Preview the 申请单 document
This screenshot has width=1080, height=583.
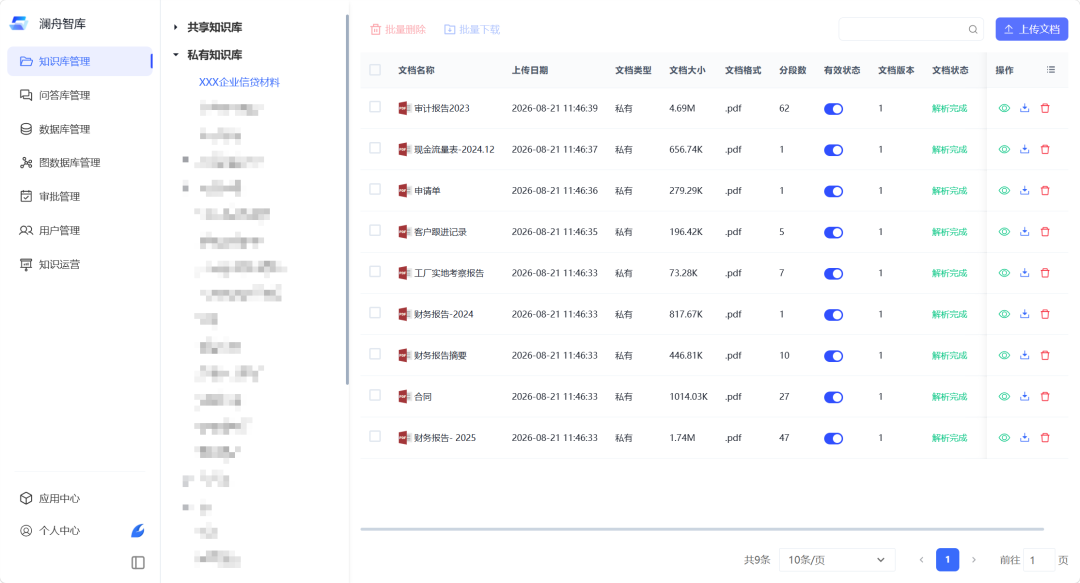(x=1004, y=191)
